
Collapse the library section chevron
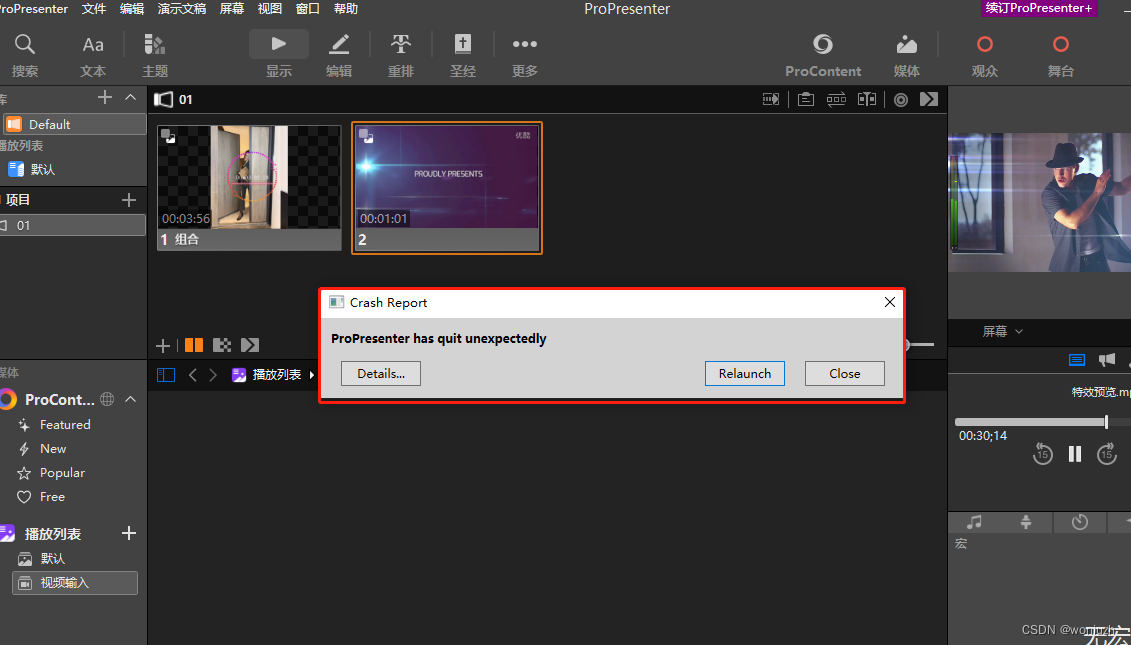coord(131,97)
